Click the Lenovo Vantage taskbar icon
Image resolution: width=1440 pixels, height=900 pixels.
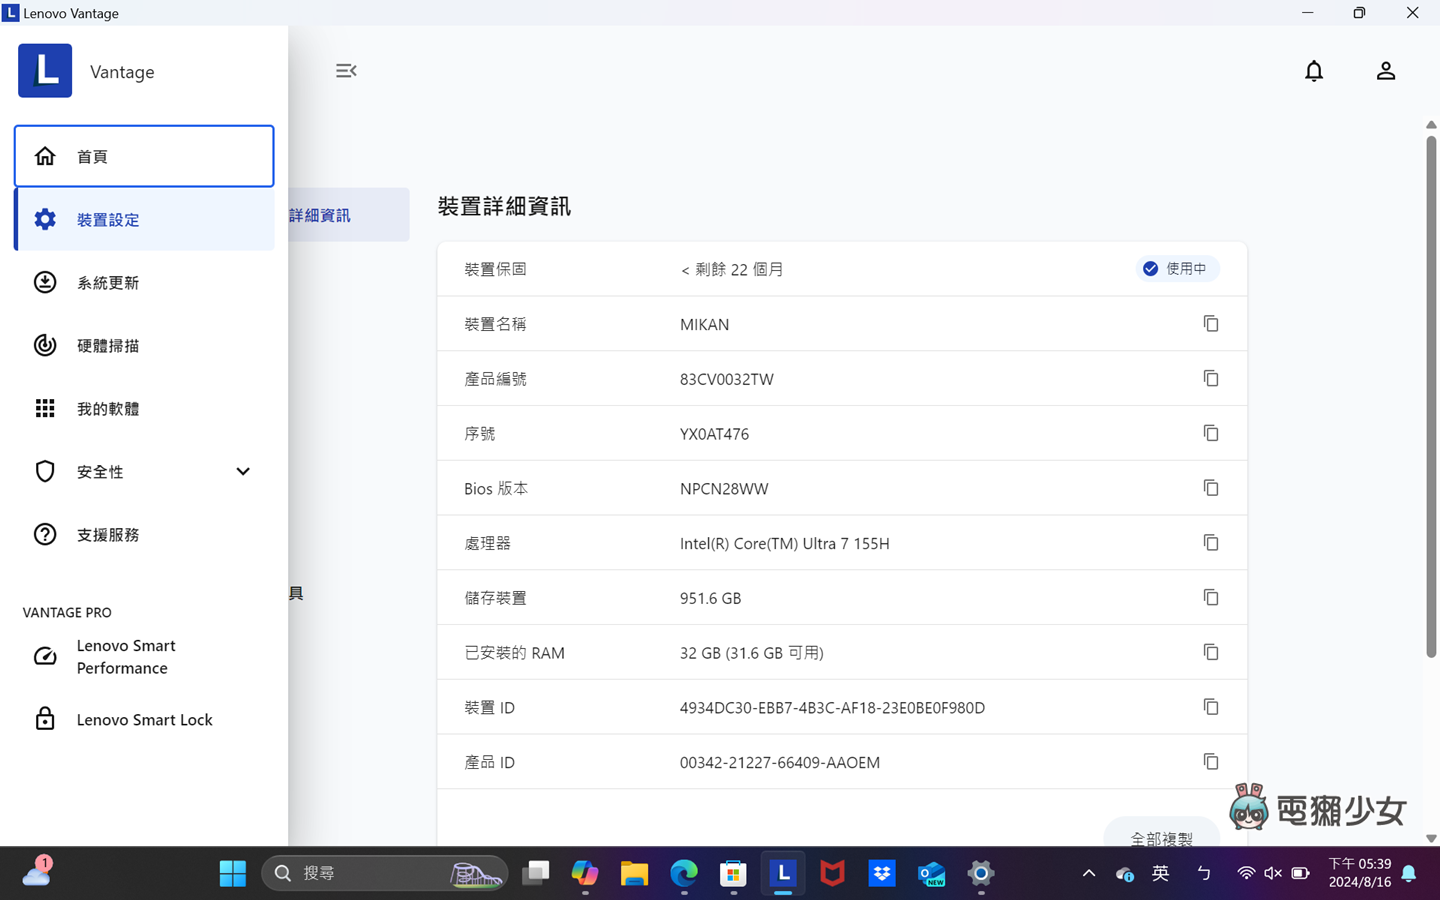(783, 873)
